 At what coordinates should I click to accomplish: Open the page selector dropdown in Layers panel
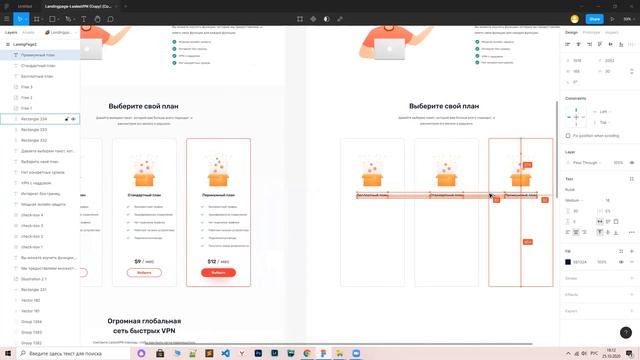pyautogui.click(x=60, y=32)
